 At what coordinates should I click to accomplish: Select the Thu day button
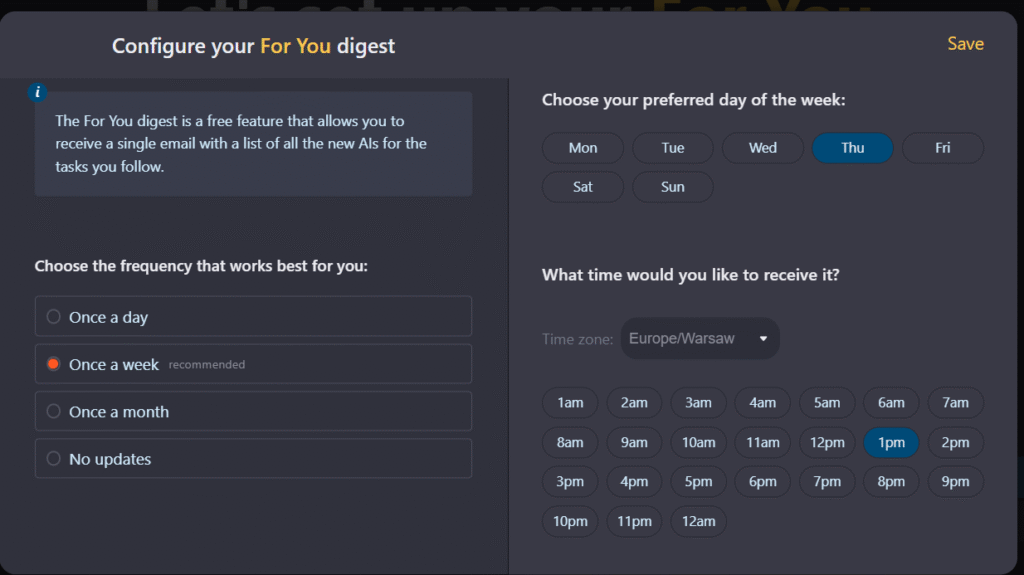click(x=852, y=148)
